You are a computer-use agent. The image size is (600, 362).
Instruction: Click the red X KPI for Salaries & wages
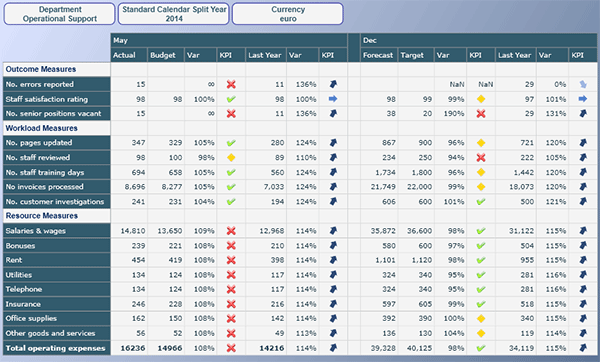231,231
